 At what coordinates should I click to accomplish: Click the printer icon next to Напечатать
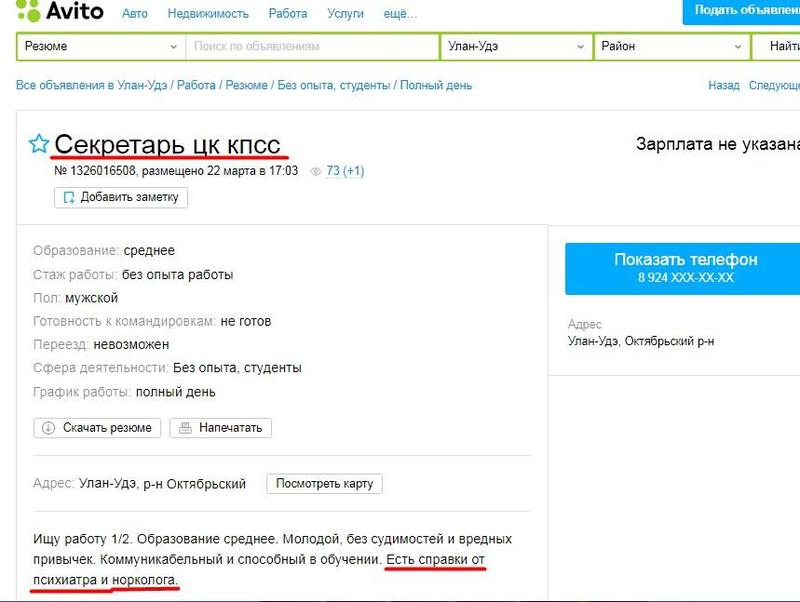(x=185, y=428)
